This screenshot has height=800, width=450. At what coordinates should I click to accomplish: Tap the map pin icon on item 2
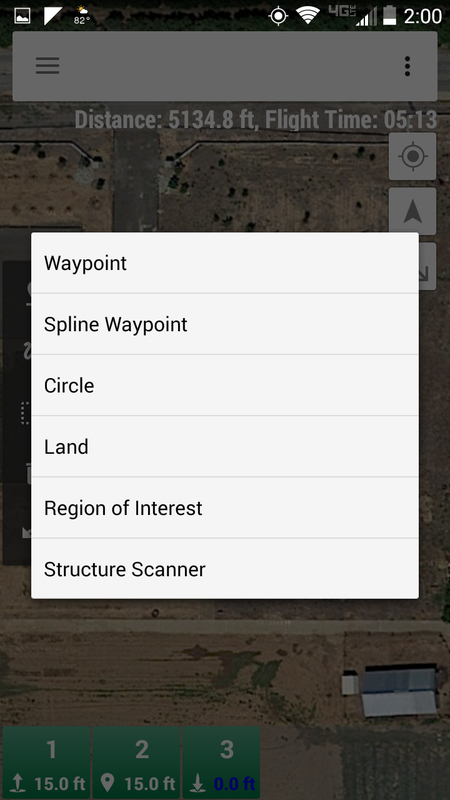click(x=108, y=783)
